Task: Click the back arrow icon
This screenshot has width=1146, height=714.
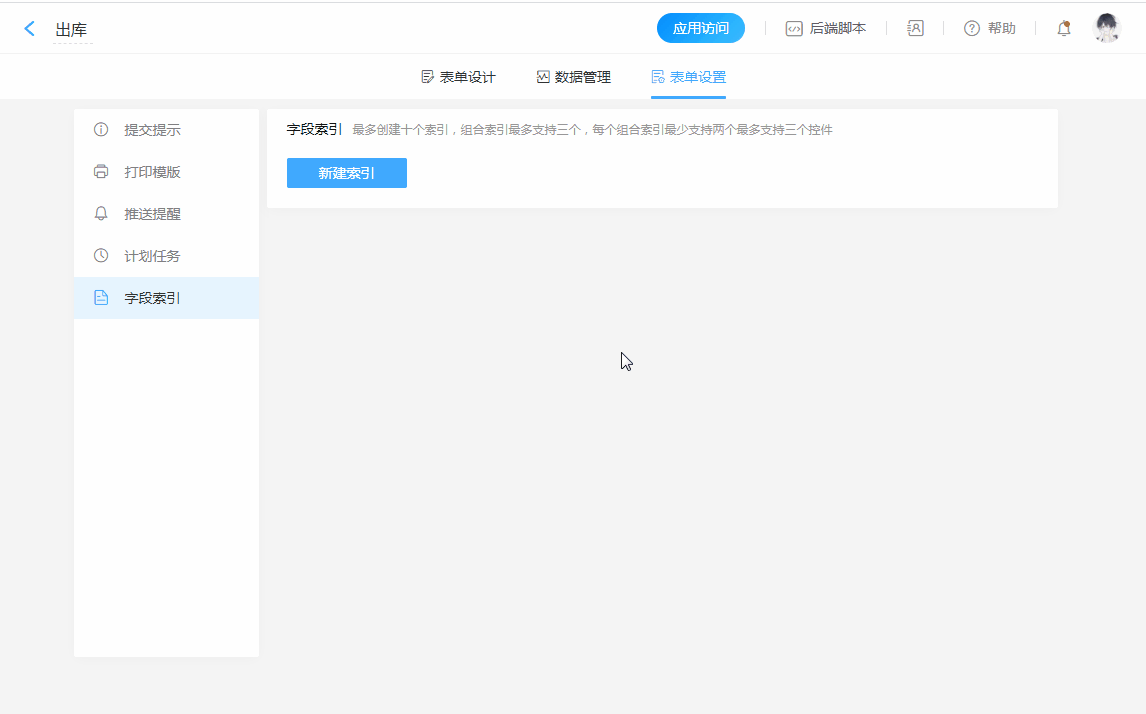Action: [30, 29]
